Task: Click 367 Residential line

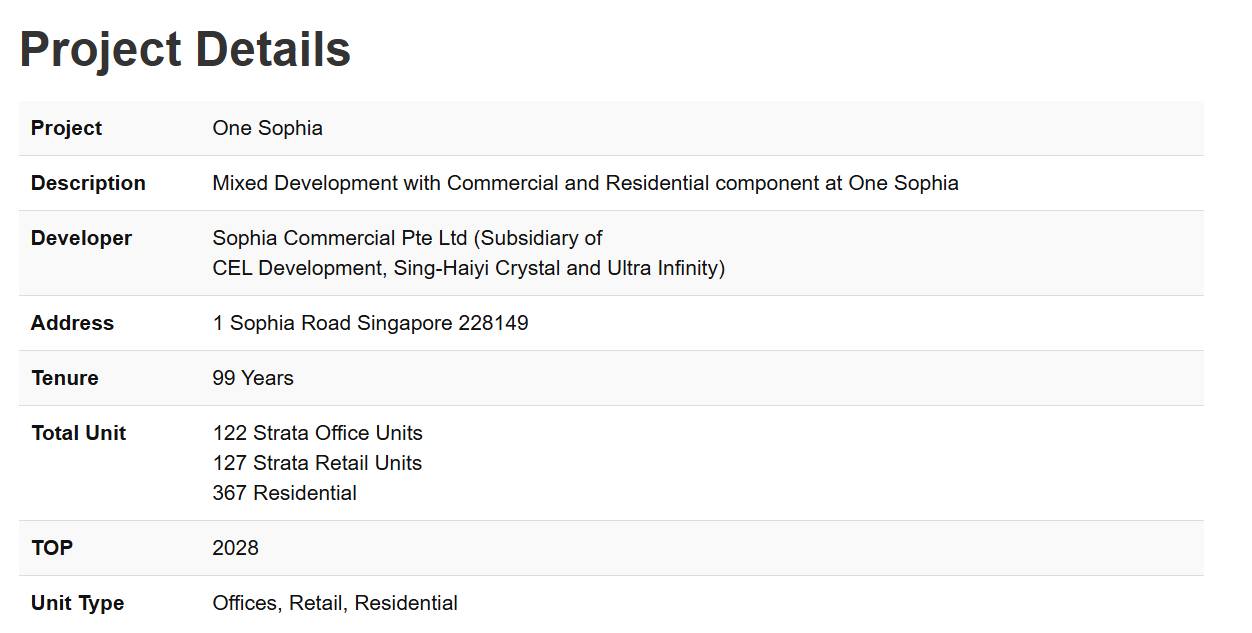Action: (x=284, y=493)
